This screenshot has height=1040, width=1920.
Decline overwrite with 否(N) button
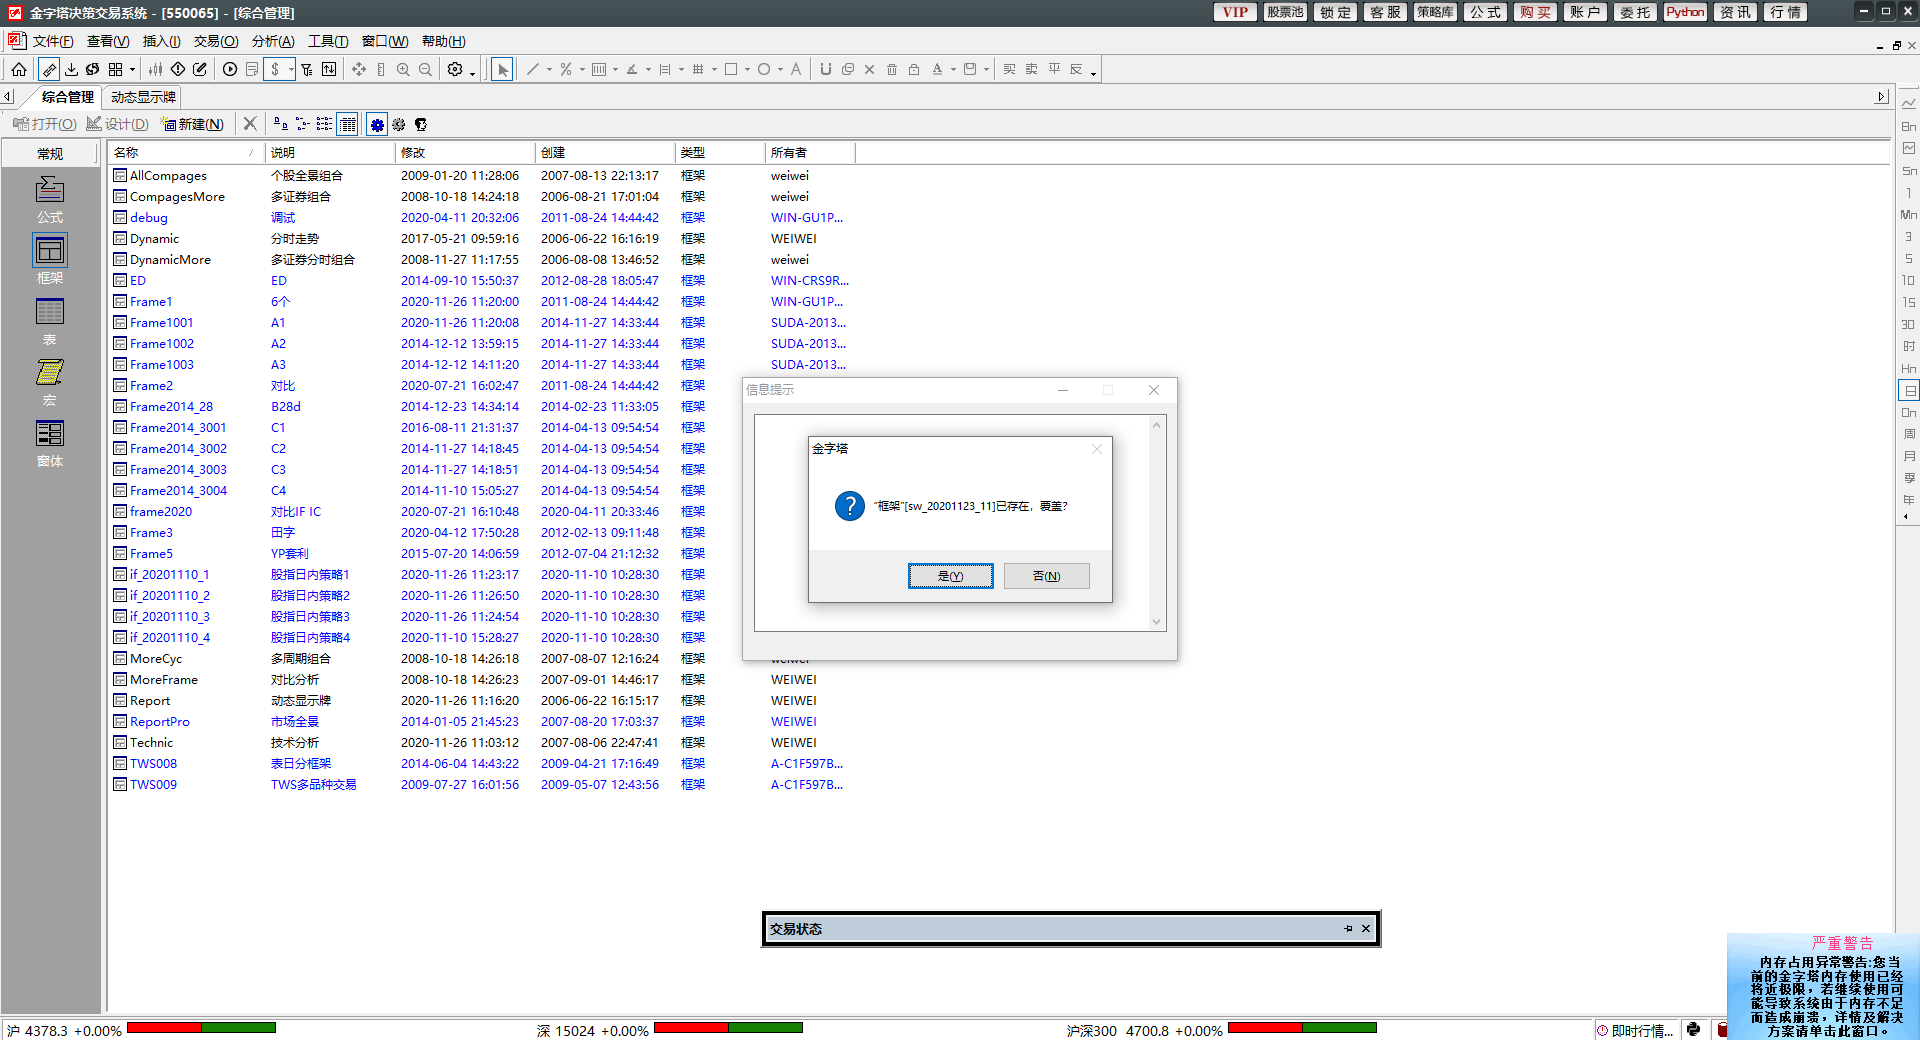pyautogui.click(x=1046, y=576)
